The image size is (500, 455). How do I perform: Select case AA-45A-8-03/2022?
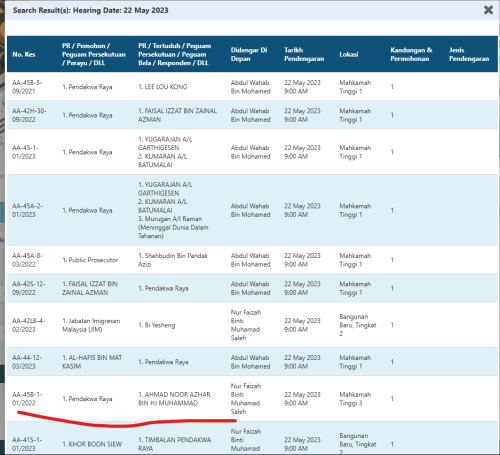tap(27, 260)
